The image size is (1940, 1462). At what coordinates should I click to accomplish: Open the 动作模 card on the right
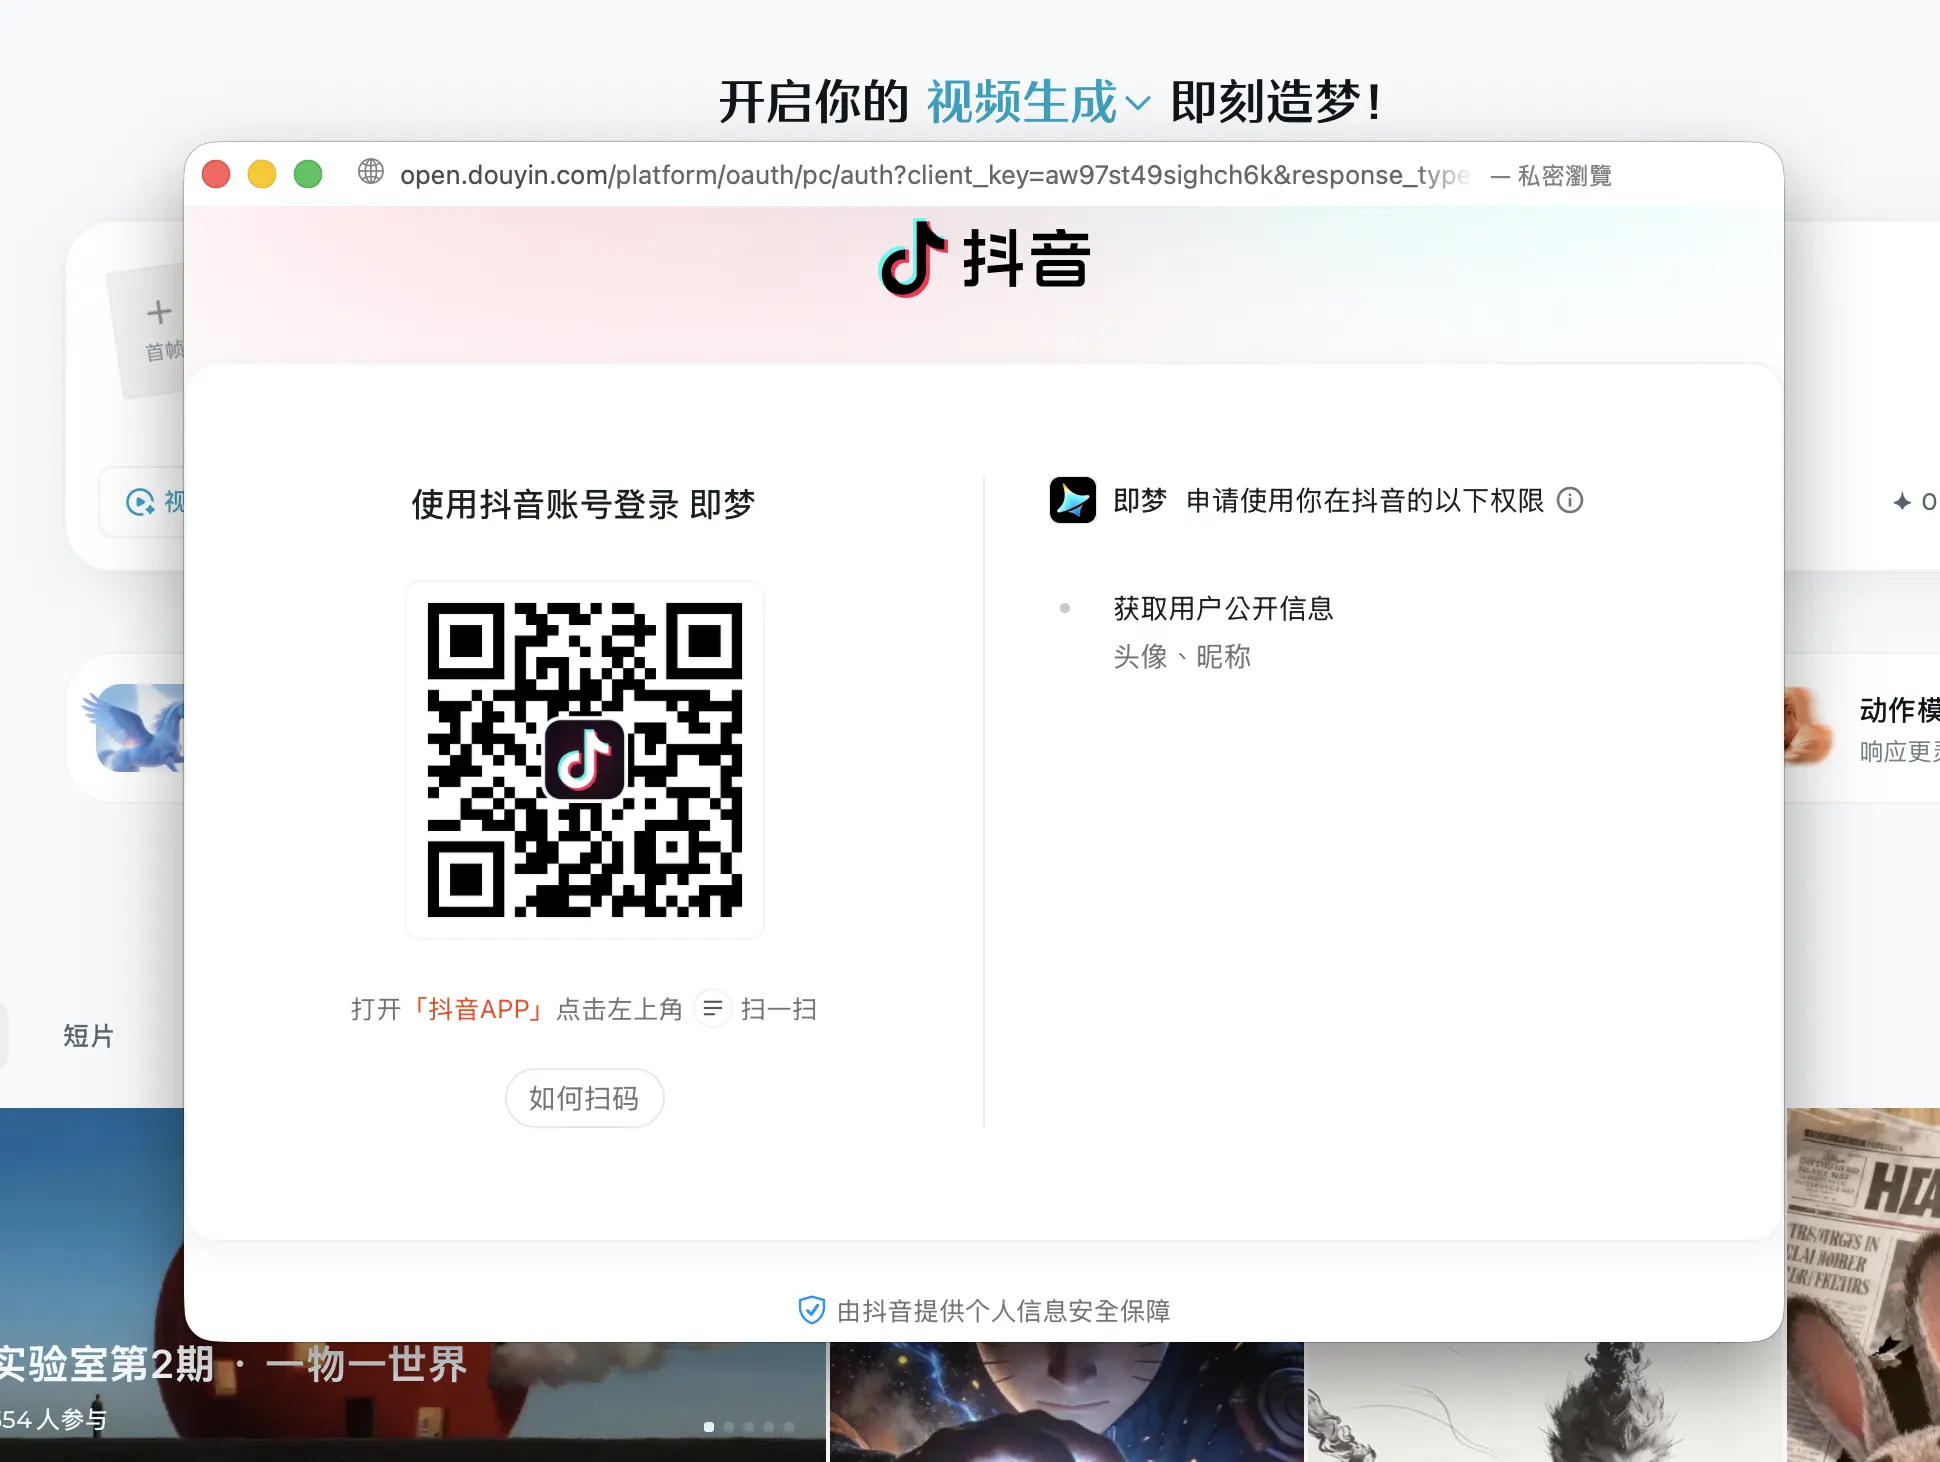click(1862, 728)
